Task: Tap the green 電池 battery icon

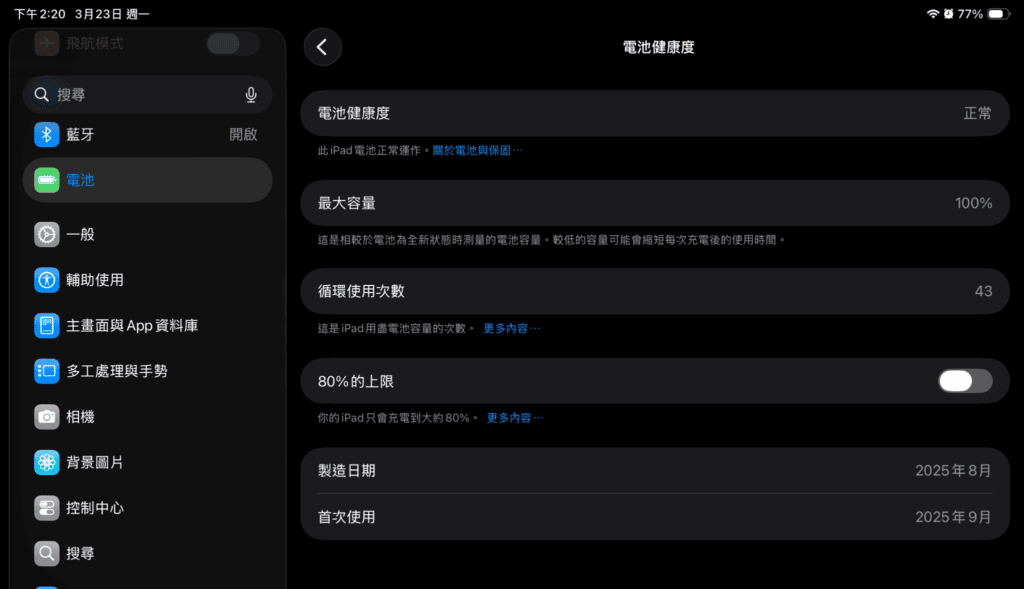Action: tap(46, 180)
